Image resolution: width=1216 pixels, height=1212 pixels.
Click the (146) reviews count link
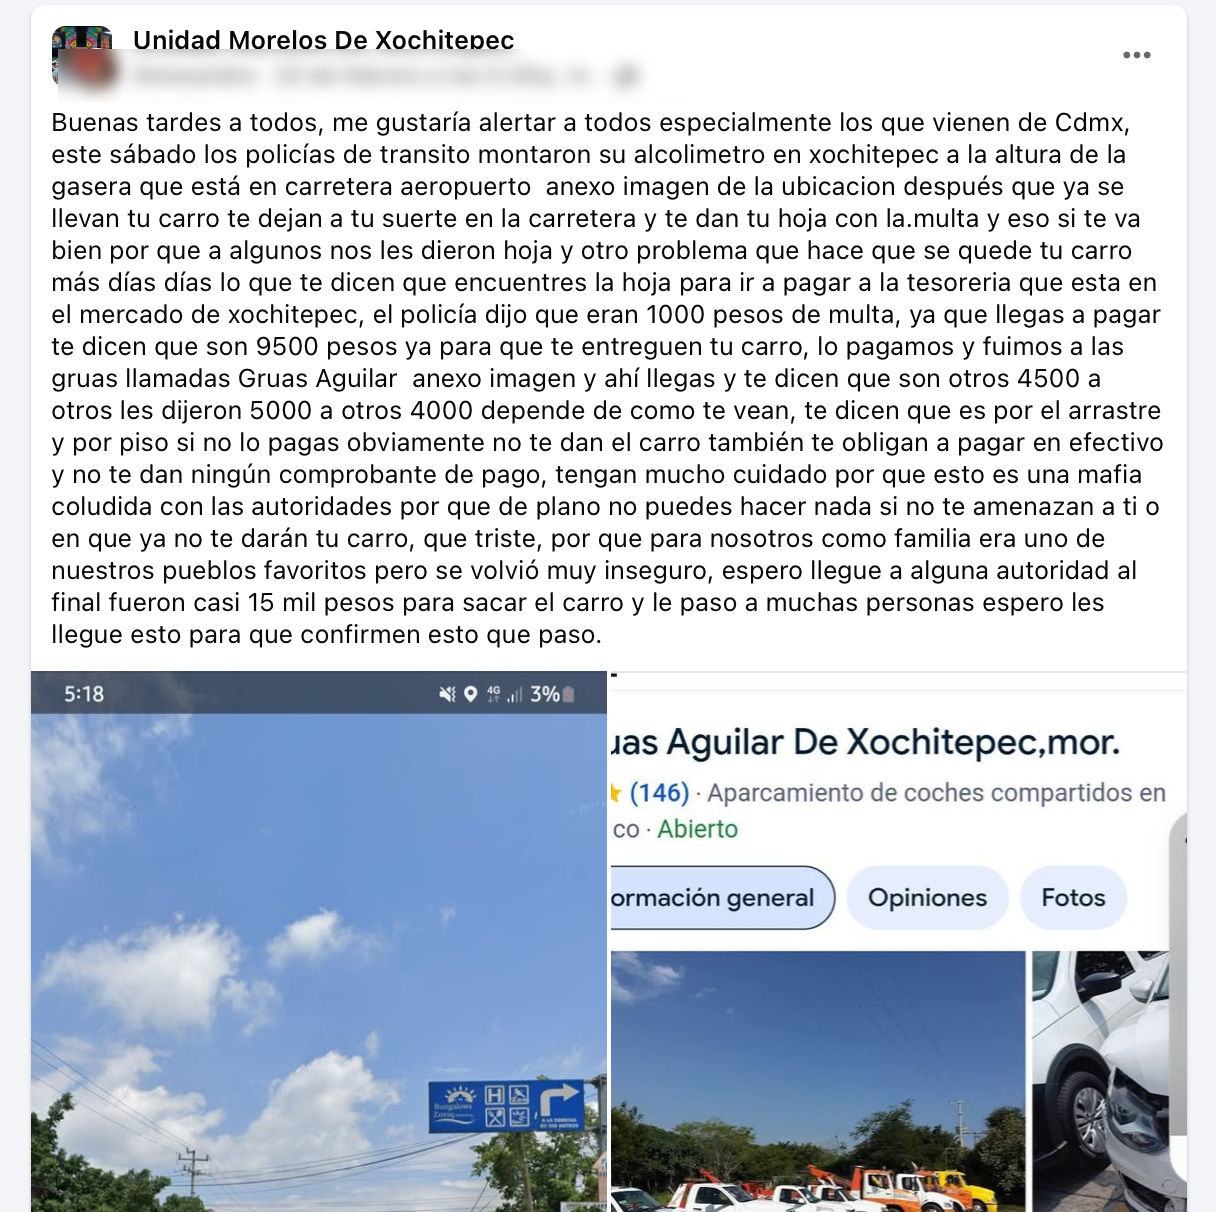pyautogui.click(x=659, y=793)
